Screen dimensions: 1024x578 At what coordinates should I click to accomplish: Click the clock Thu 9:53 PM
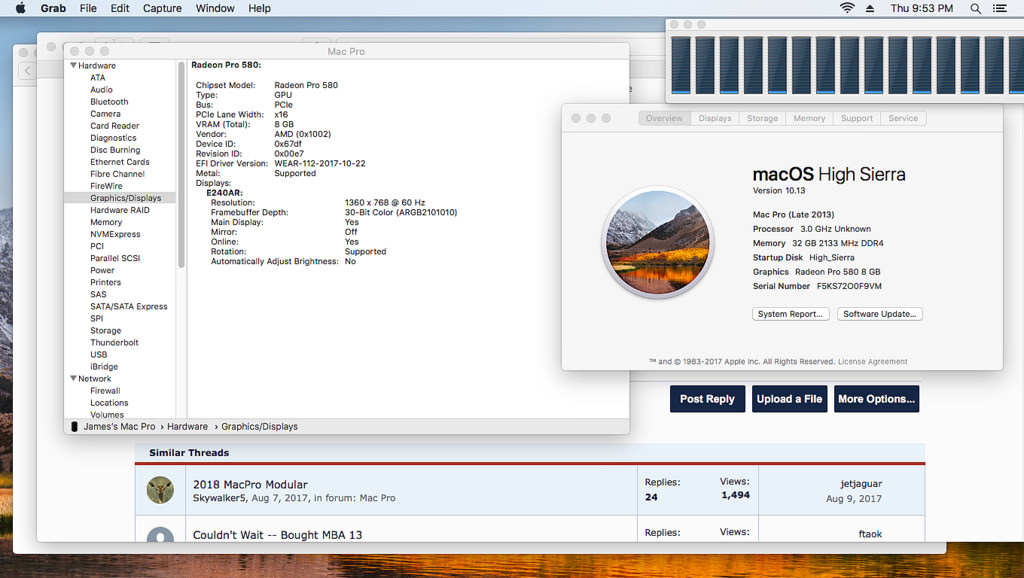pos(921,8)
